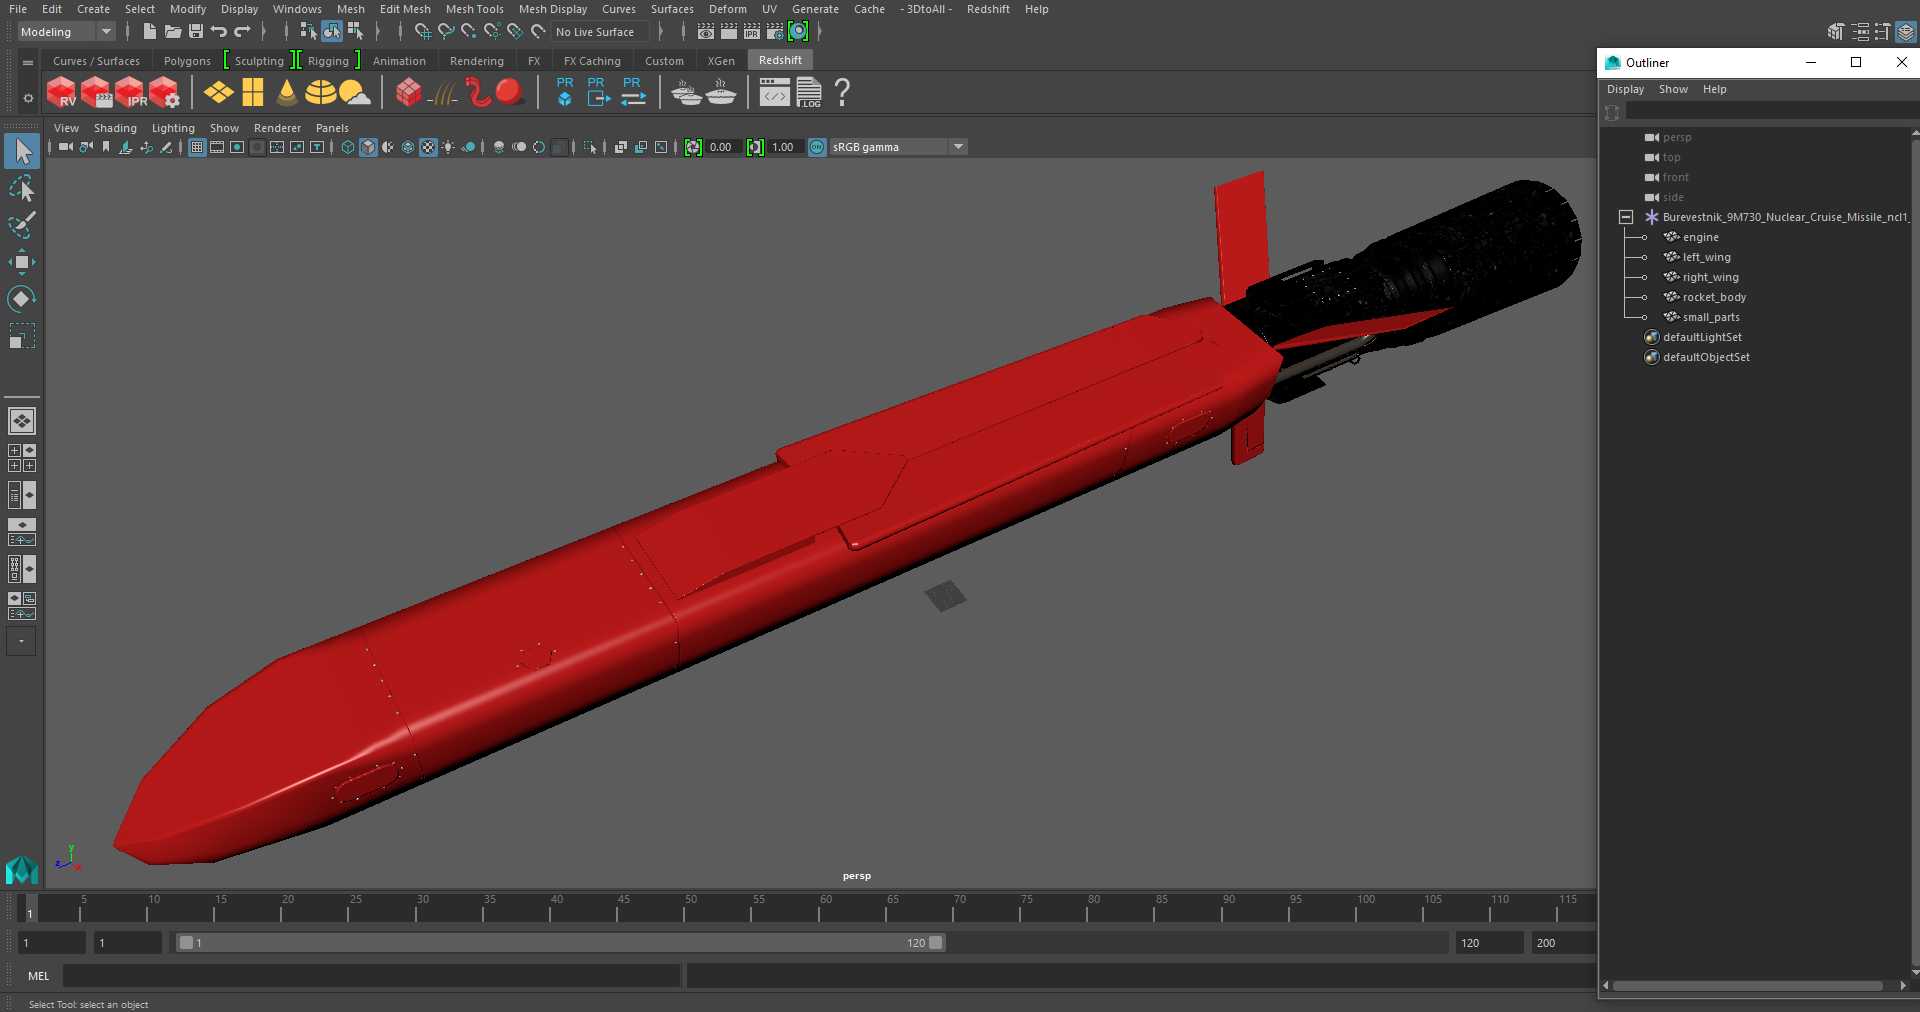This screenshot has width=1920, height=1012.
Task: Select engine node in Outliner
Action: tap(1700, 237)
